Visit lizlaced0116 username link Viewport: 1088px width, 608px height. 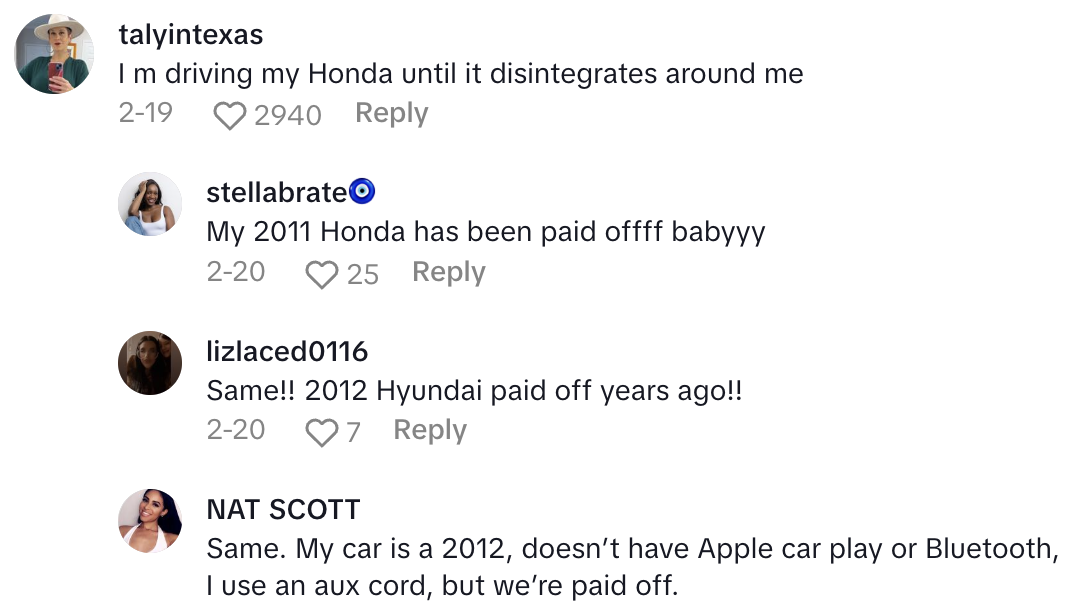point(287,351)
